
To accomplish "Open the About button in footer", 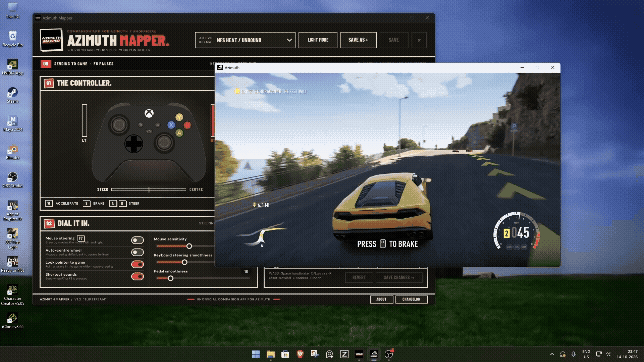I will click(382, 300).
